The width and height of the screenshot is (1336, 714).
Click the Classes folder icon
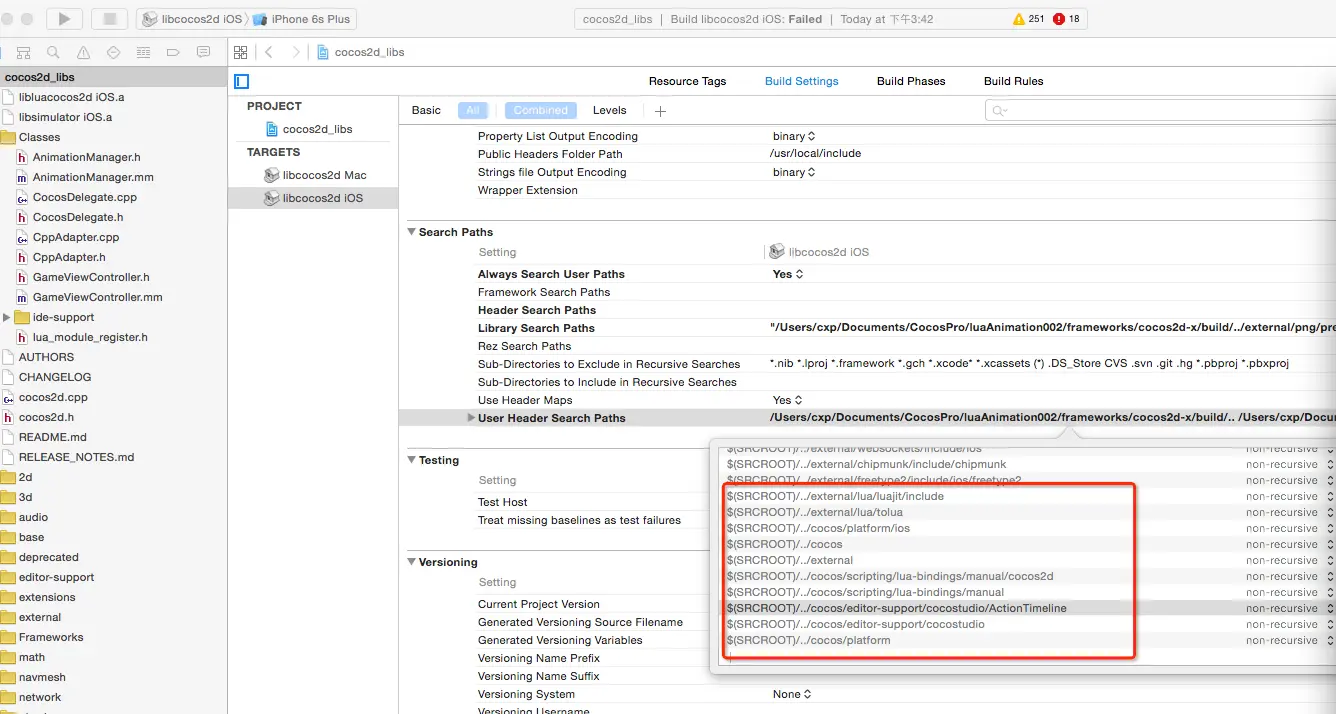point(8,137)
